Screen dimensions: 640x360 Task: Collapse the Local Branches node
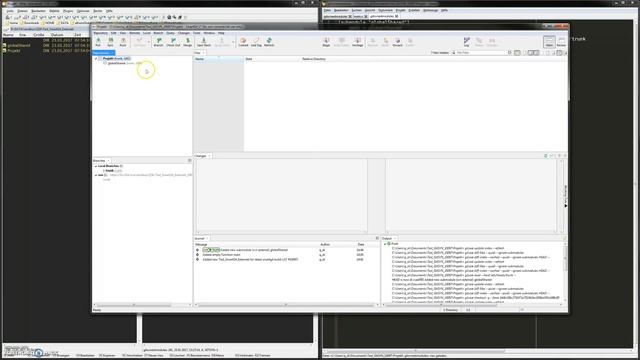[x=96, y=167]
